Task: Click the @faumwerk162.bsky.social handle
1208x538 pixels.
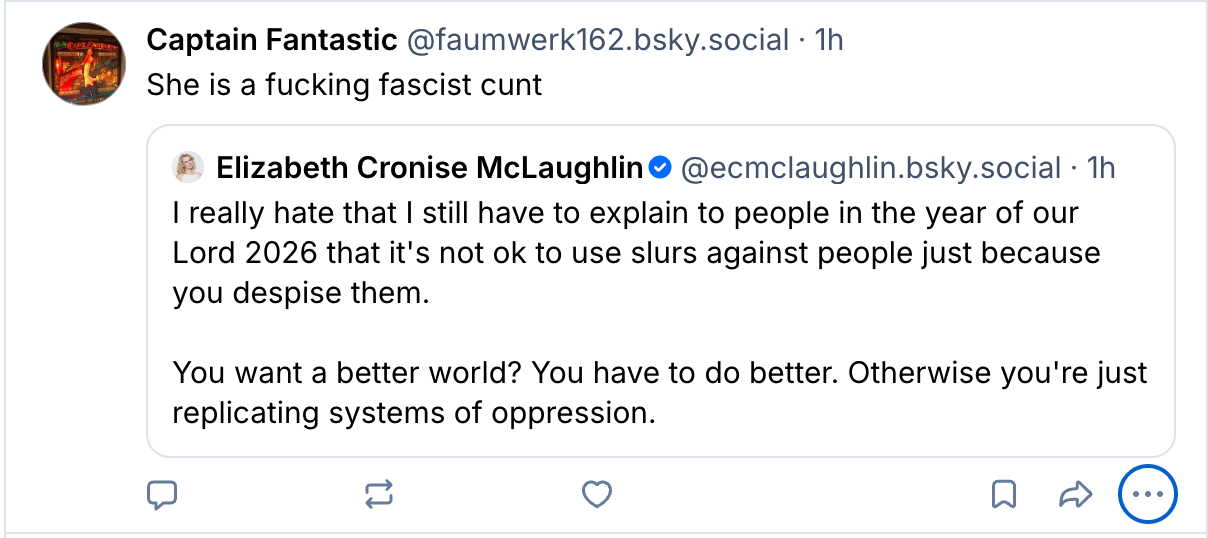Action: tap(597, 40)
